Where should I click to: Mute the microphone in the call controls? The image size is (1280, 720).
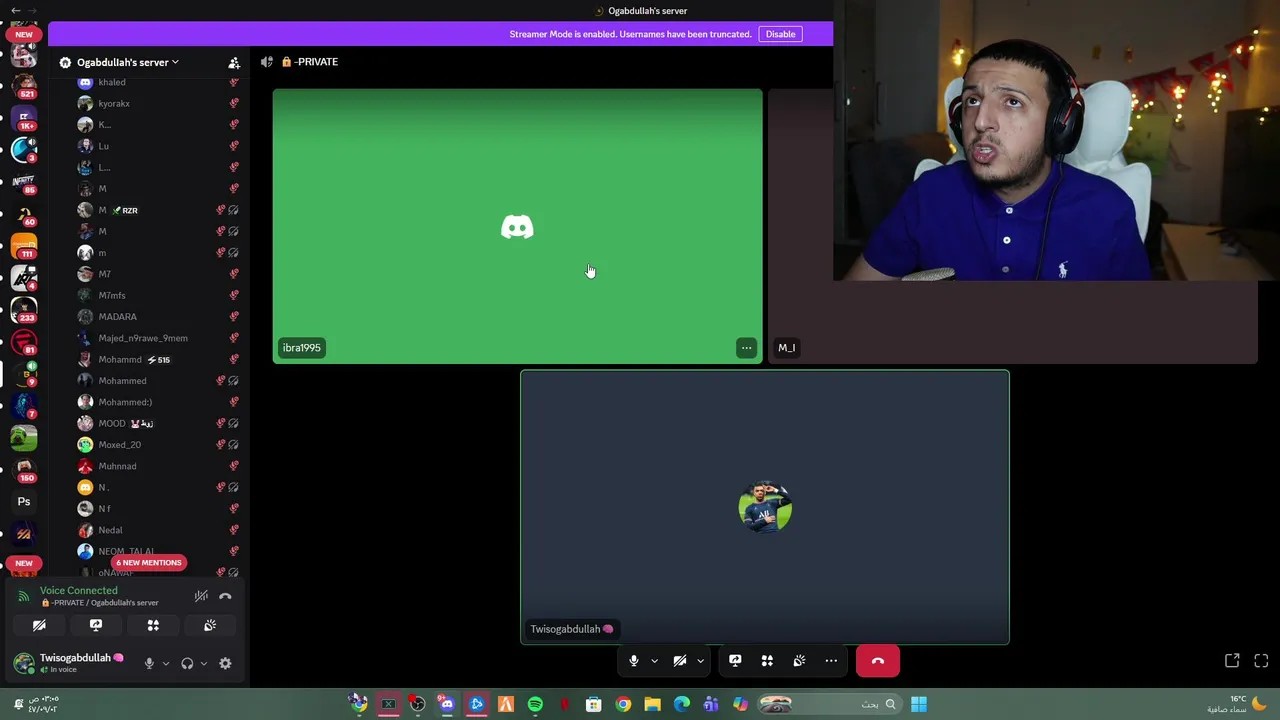tap(633, 661)
